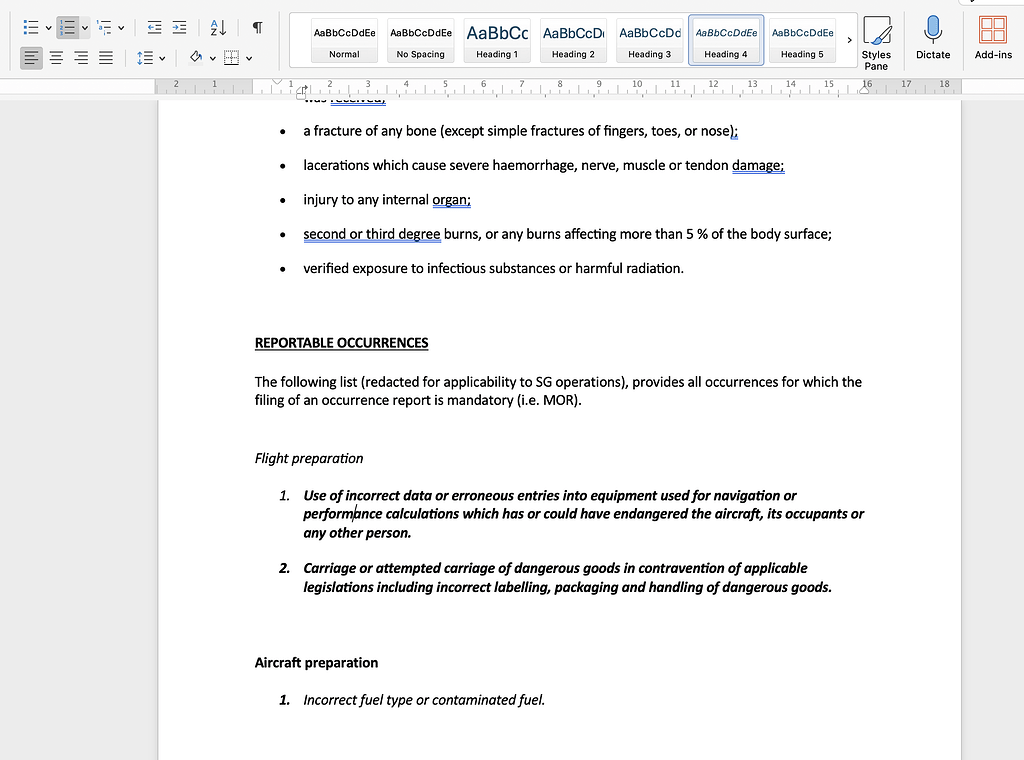This screenshot has width=1024, height=760.
Task: Click the bullet list icon
Action: click(x=31, y=27)
